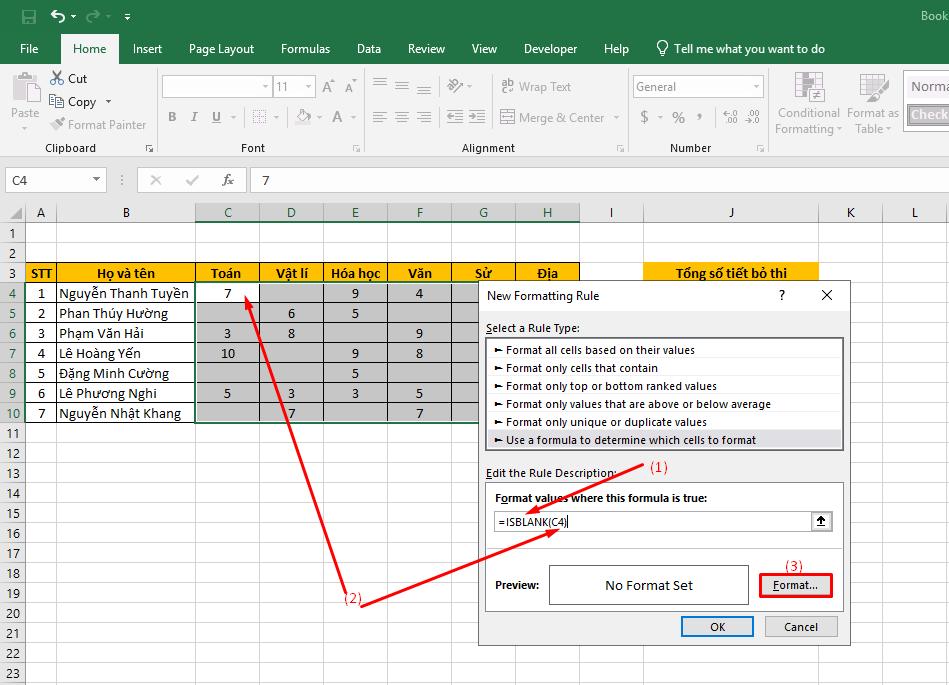Open the General number format dropdown

(x=758, y=86)
